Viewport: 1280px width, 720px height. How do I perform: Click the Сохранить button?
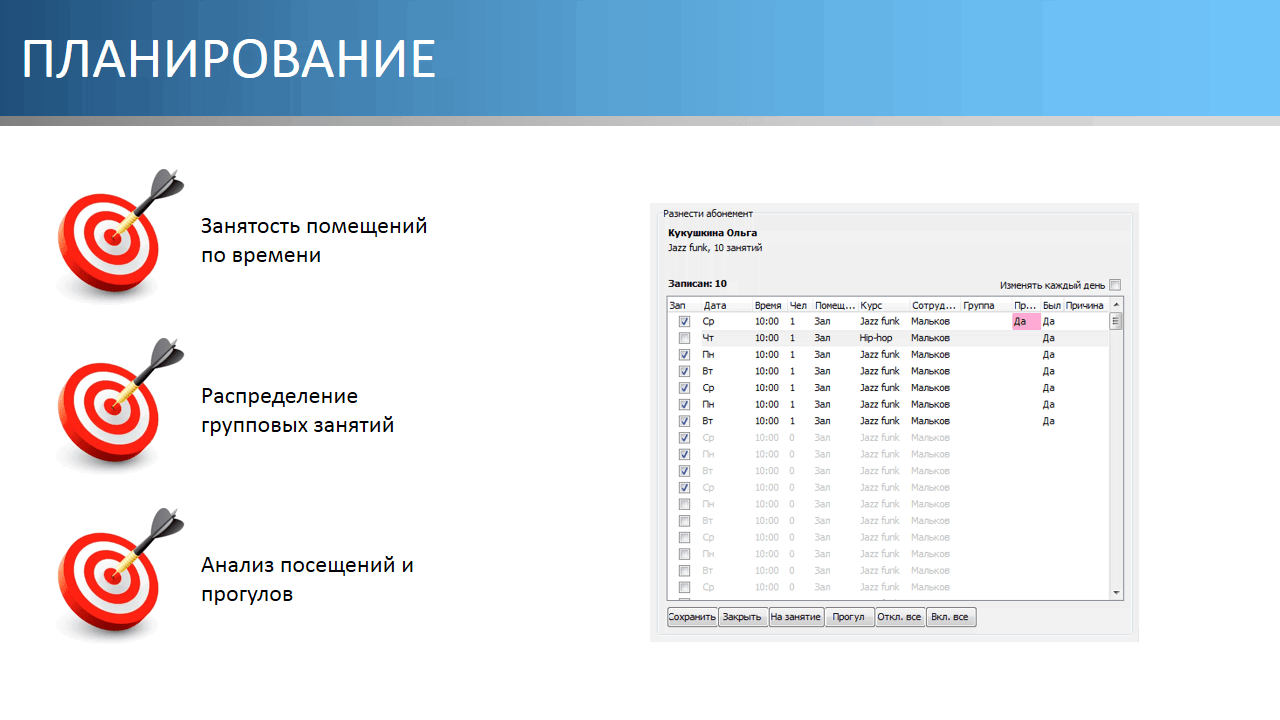pyautogui.click(x=692, y=617)
